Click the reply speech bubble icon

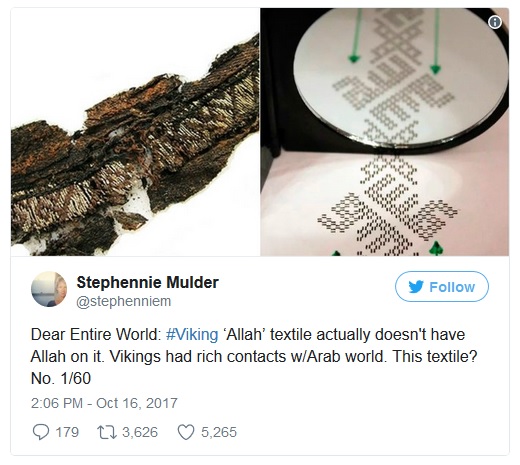tap(41, 432)
